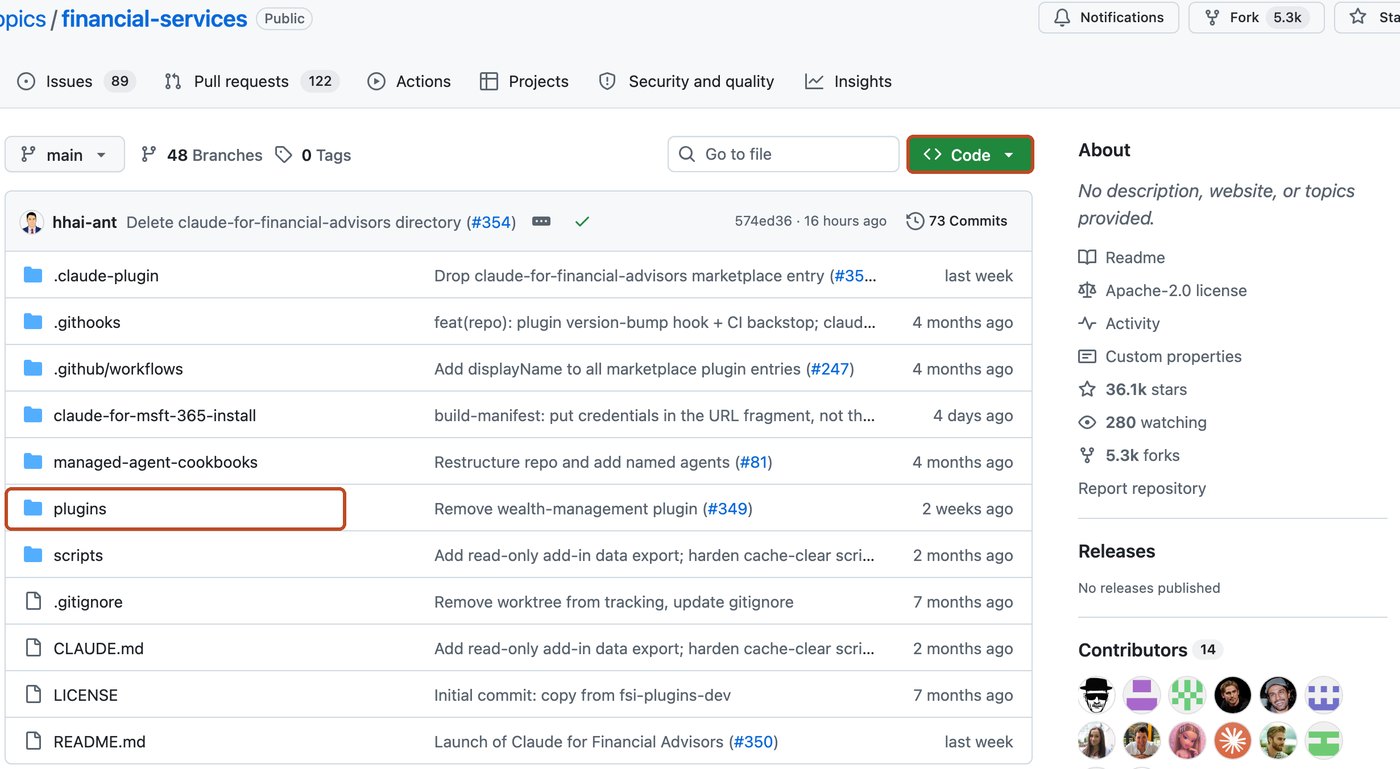View the 73 Commits history
1400x769 pixels.
tap(957, 221)
